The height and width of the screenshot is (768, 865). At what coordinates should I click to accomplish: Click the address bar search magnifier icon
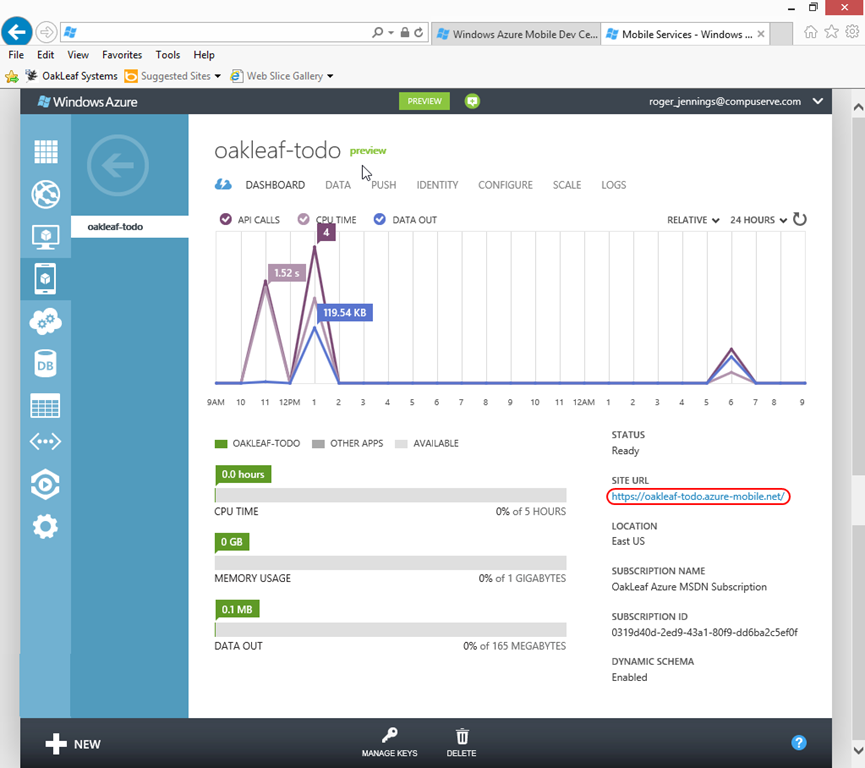click(377, 33)
